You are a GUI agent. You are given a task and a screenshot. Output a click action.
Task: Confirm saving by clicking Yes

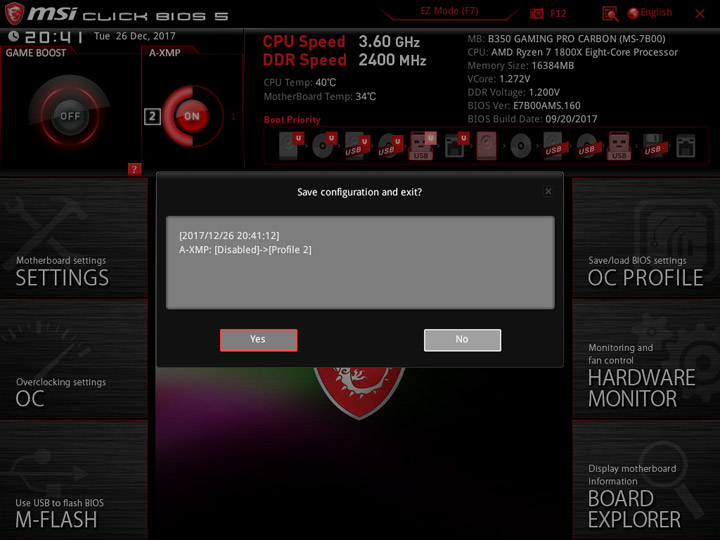click(259, 340)
